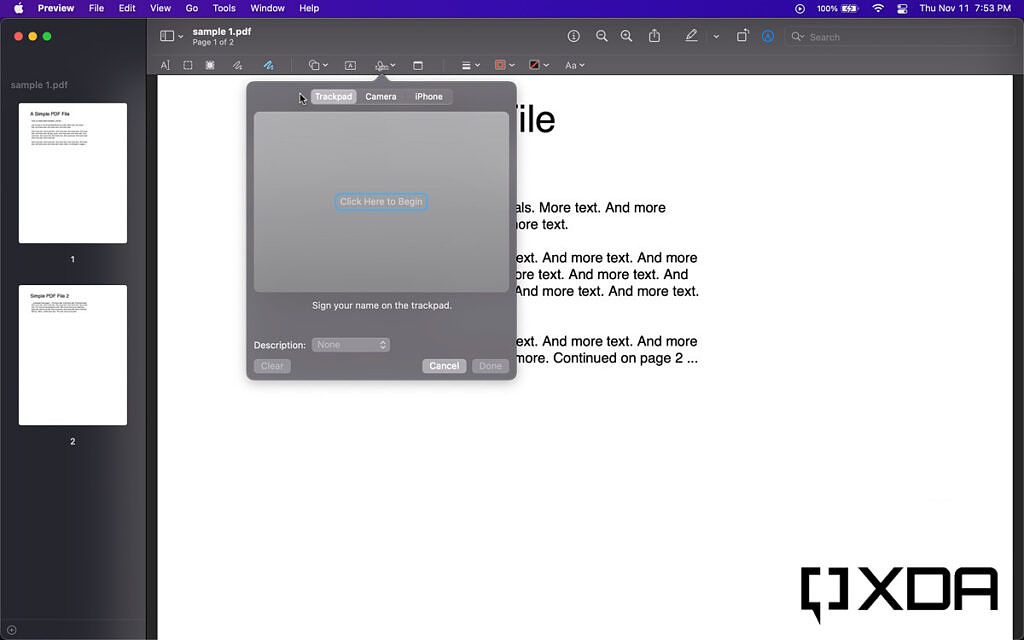Select the Rectangular Selection tool
Image resolution: width=1024 pixels, height=640 pixels.
188,65
